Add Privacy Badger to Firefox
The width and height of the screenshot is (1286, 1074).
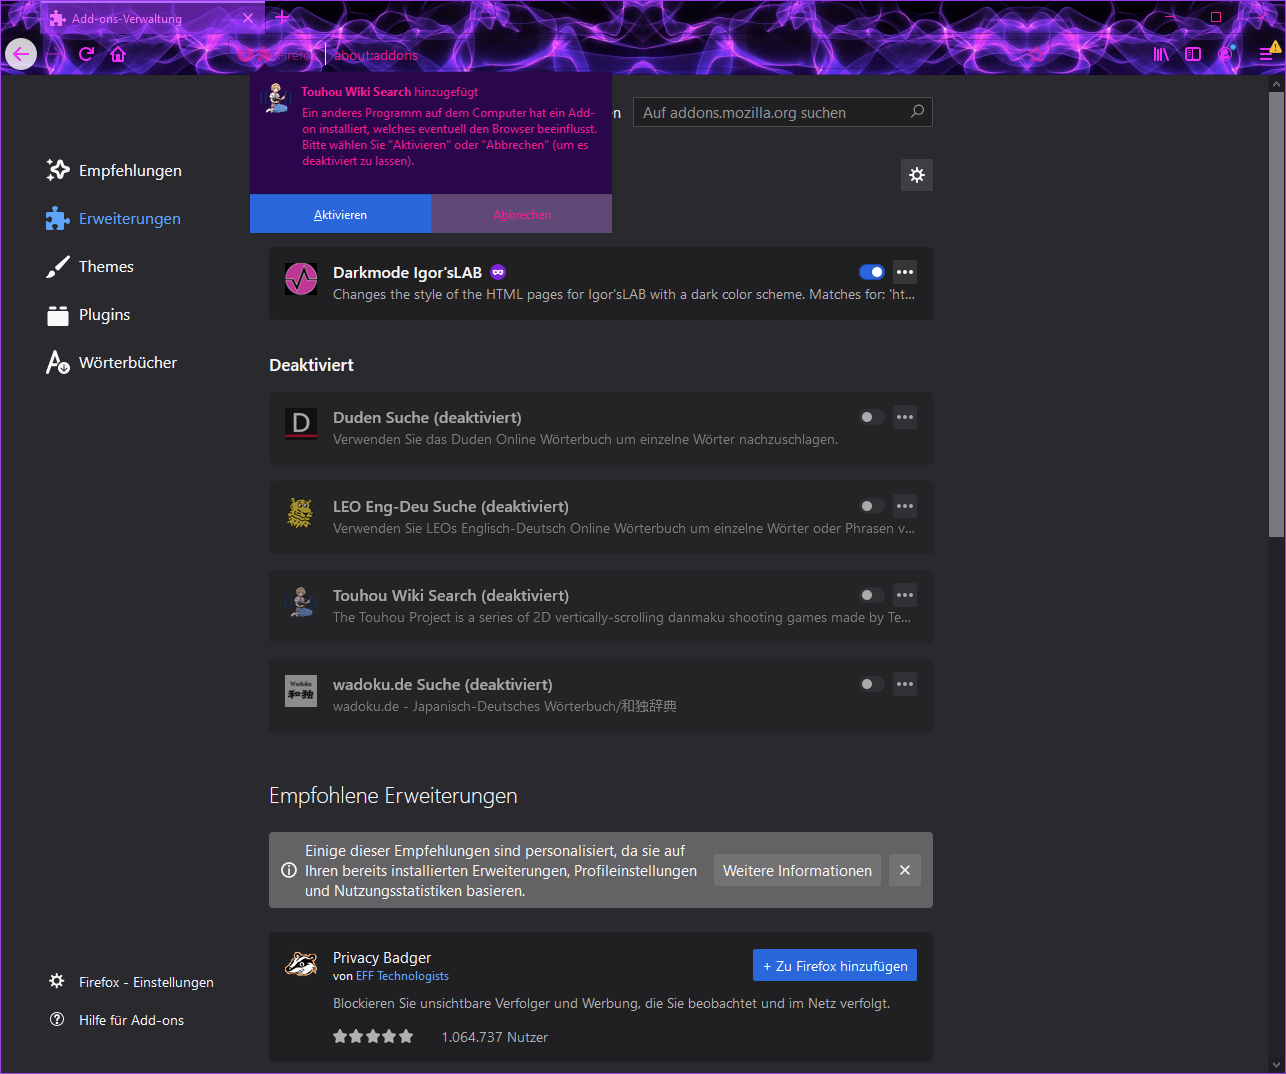[835, 965]
